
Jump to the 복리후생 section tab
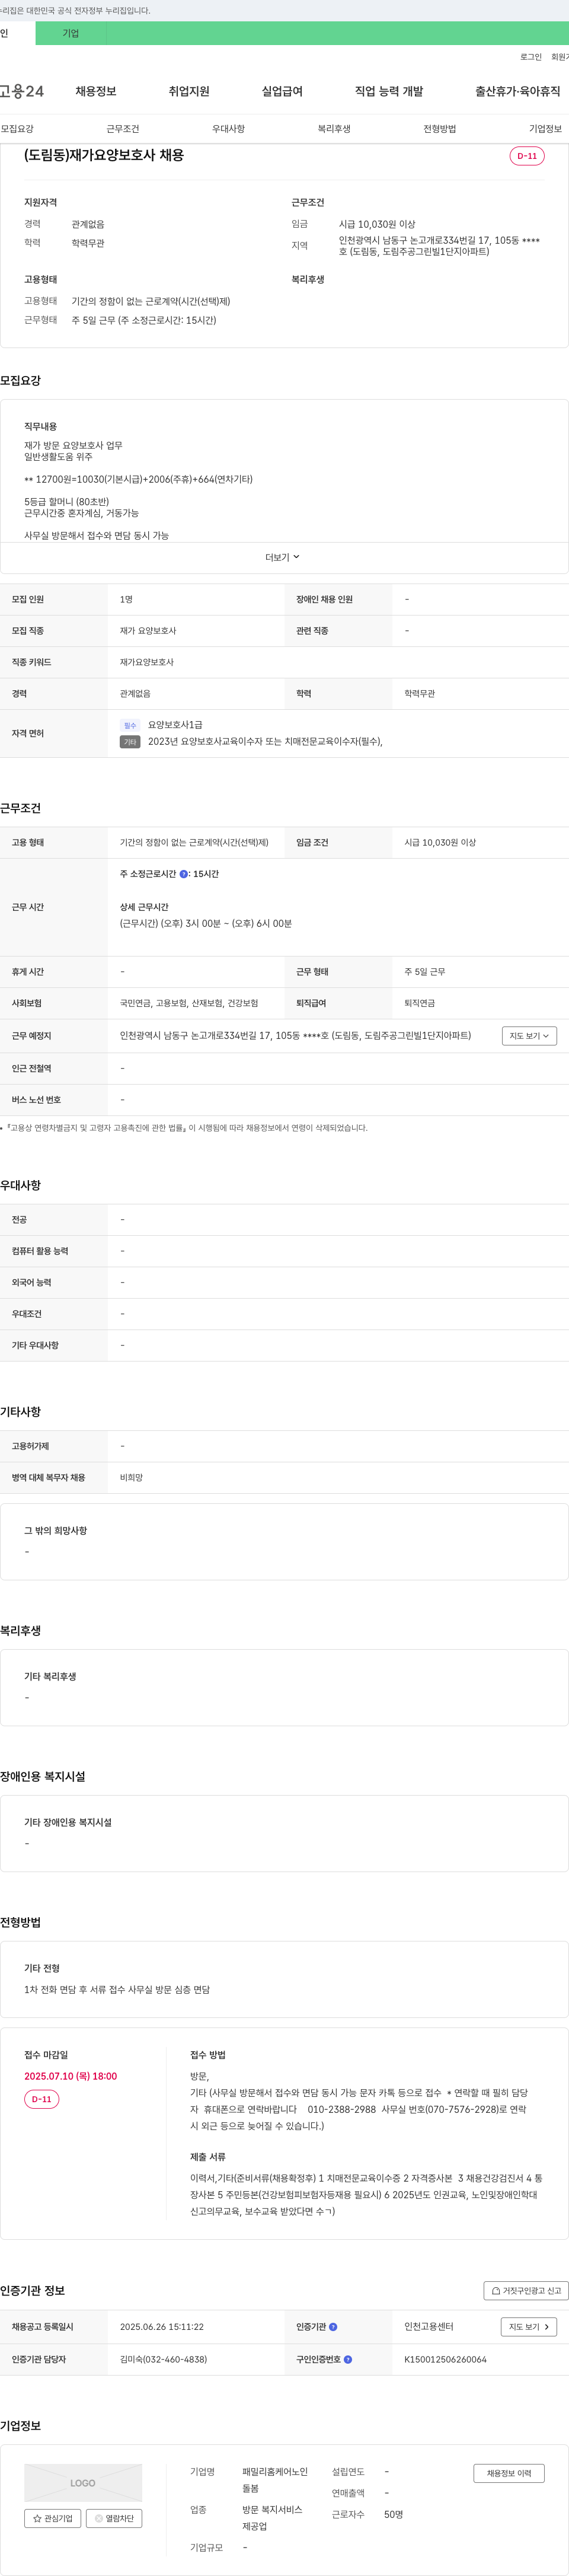coord(334,129)
